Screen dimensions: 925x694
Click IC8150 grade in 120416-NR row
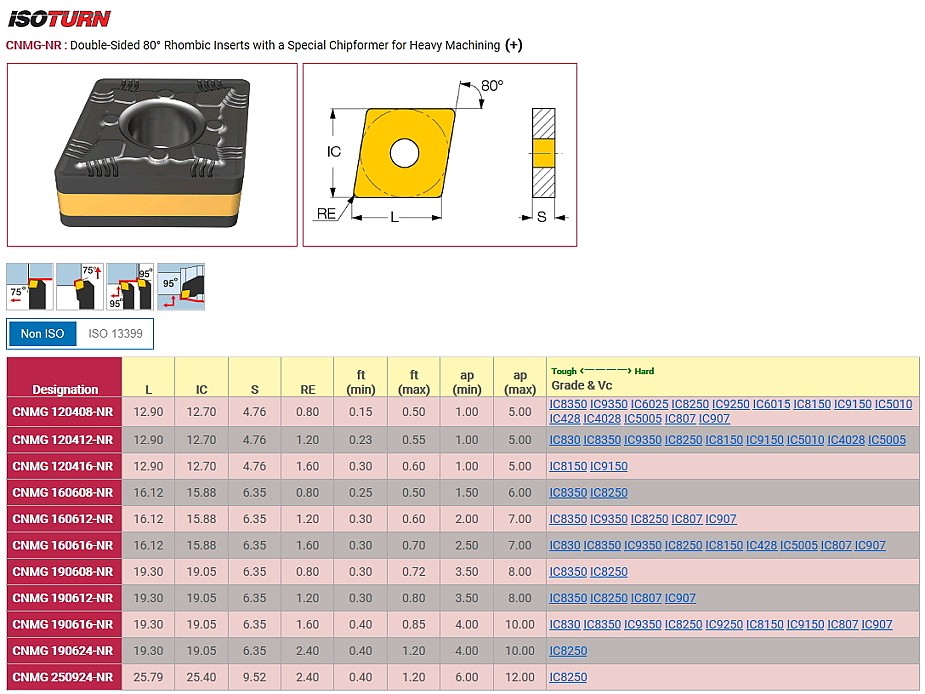coord(568,466)
